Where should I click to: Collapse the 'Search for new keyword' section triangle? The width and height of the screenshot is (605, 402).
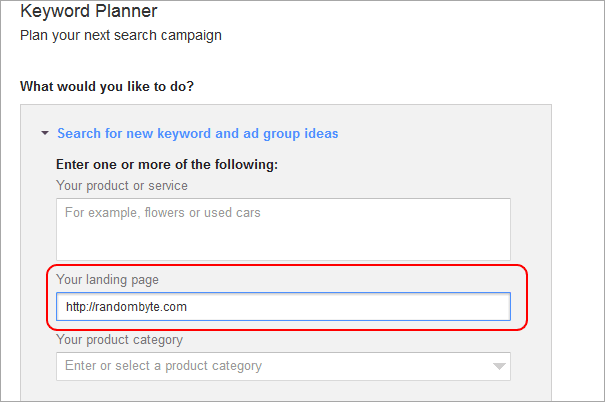tap(45, 133)
